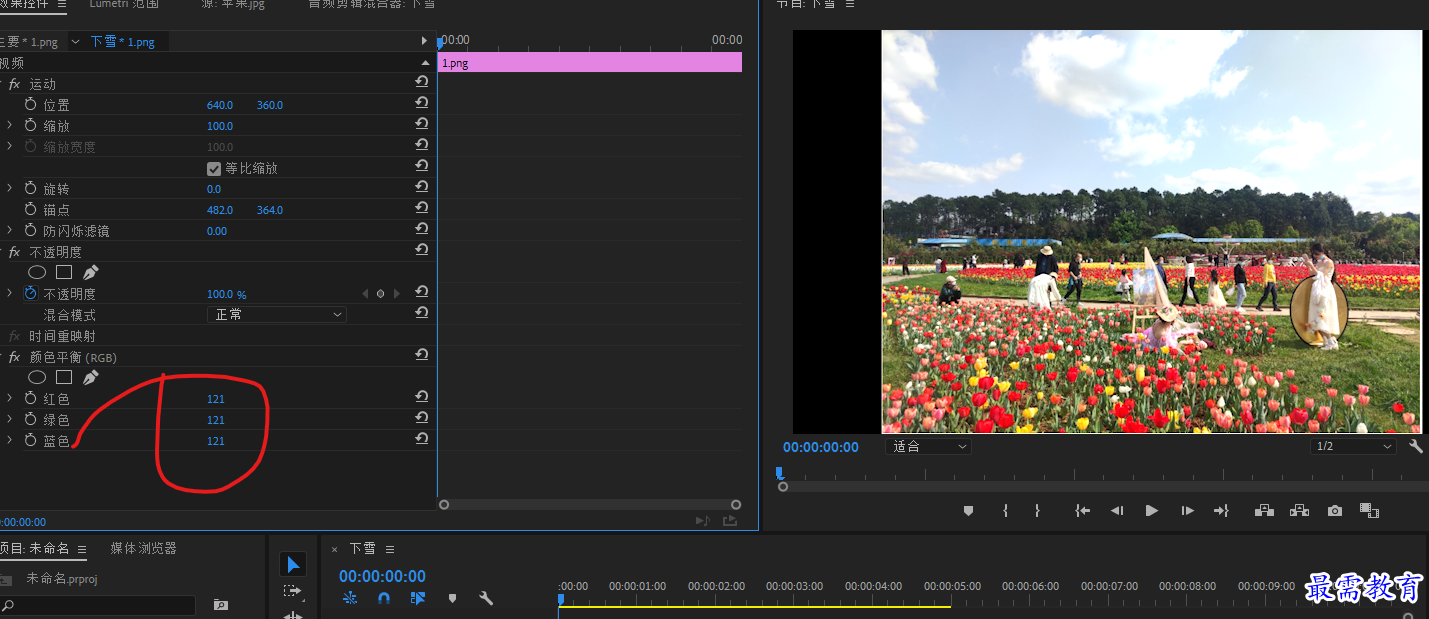Expand the 旋转 property

[x=10, y=188]
